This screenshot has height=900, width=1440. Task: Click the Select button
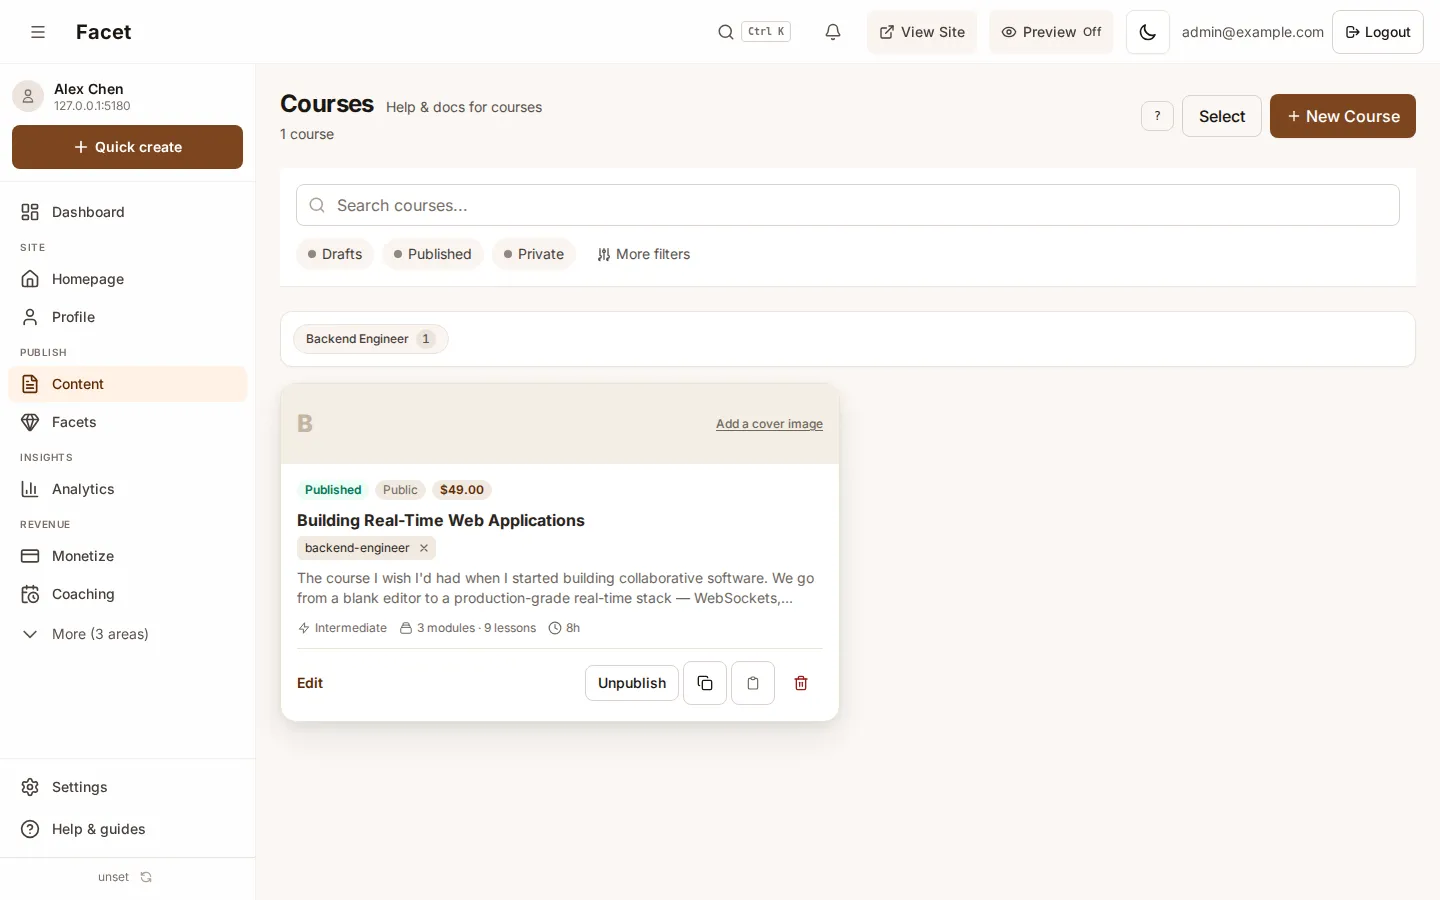tap(1222, 116)
